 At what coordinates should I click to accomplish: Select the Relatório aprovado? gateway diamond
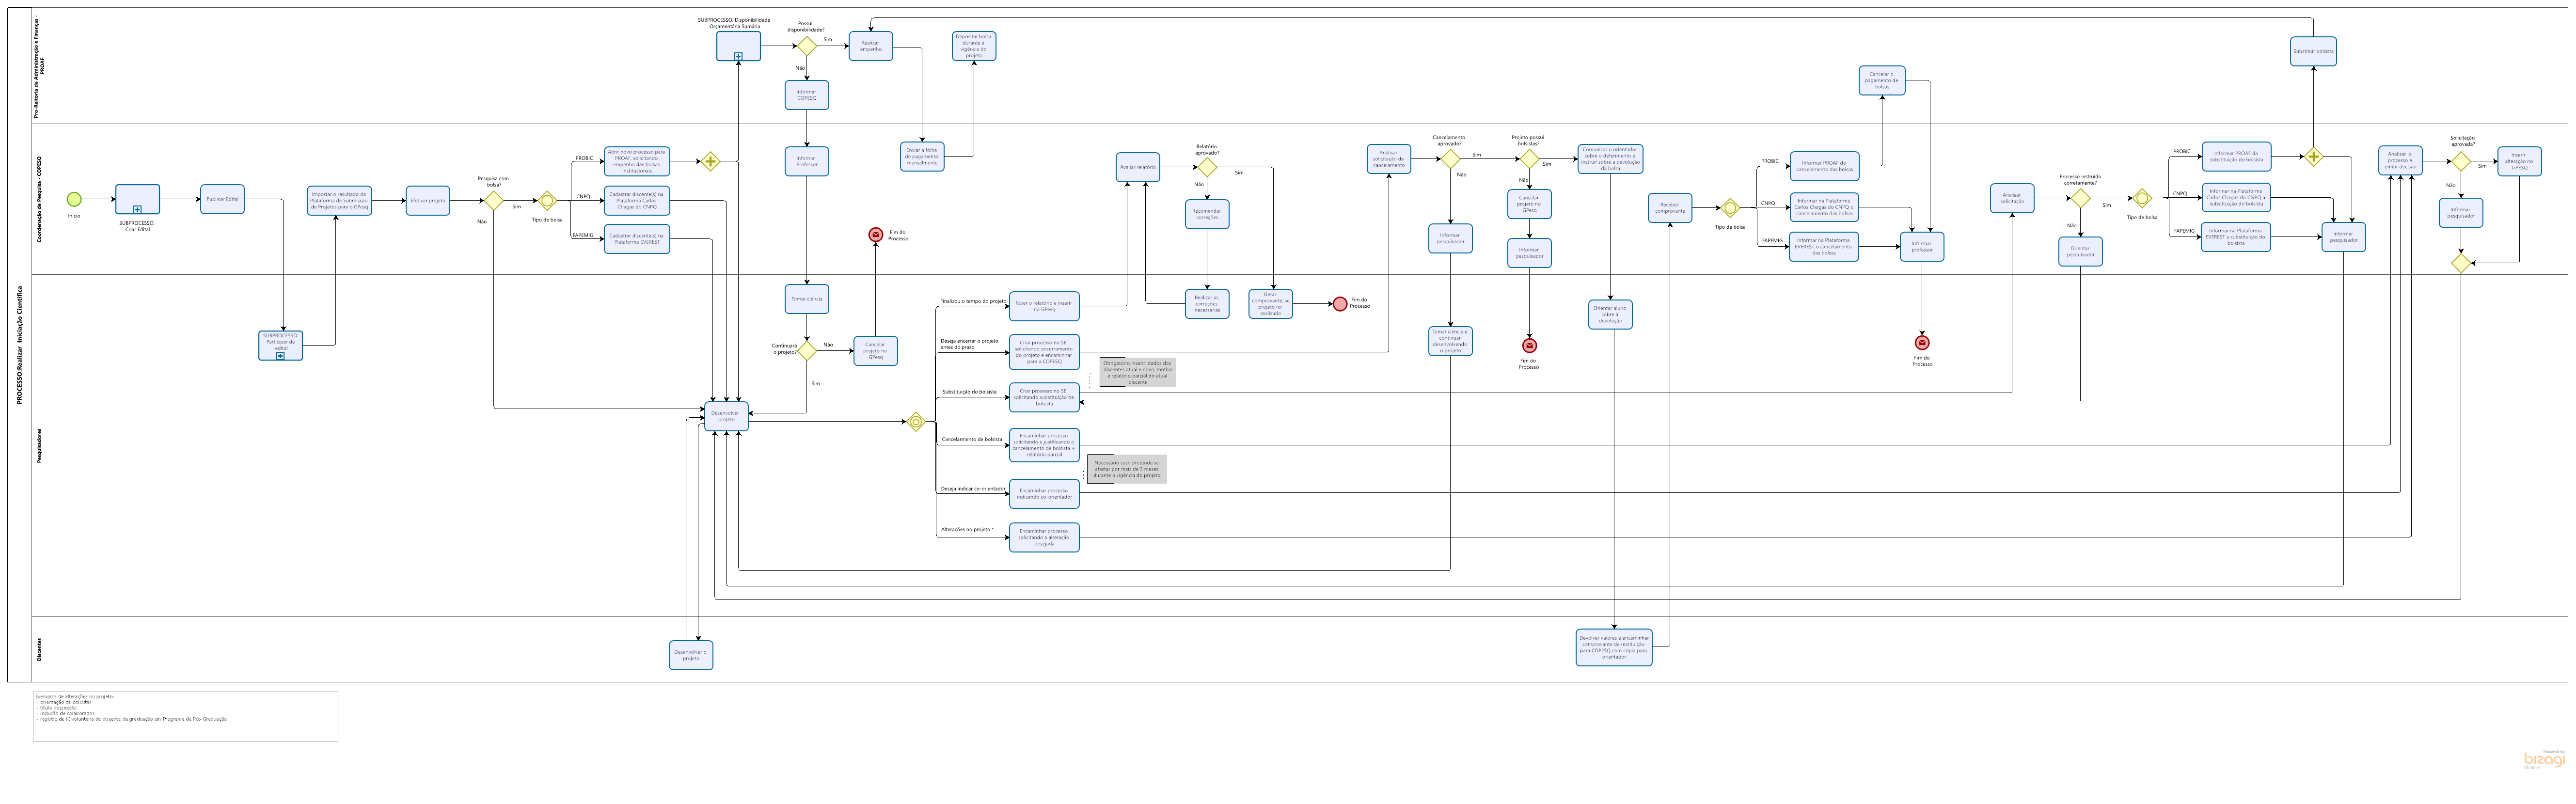coord(1207,167)
